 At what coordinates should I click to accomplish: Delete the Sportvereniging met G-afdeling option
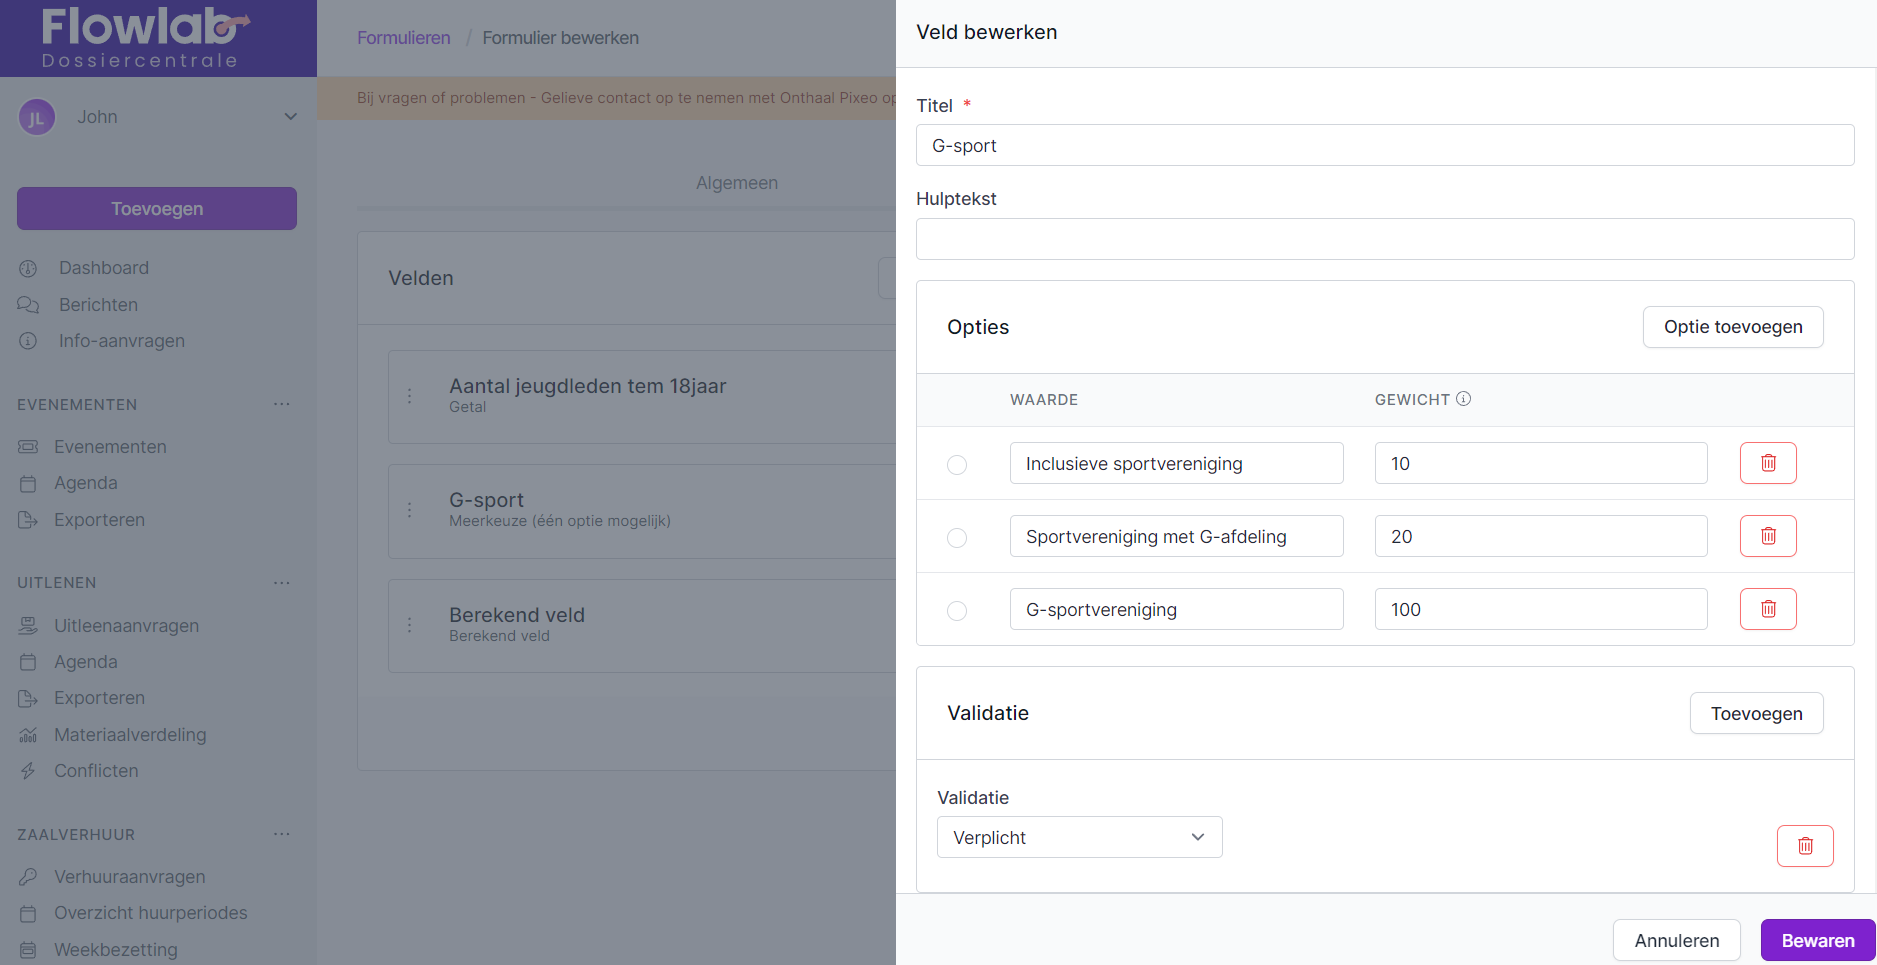(x=1767, y=536)
